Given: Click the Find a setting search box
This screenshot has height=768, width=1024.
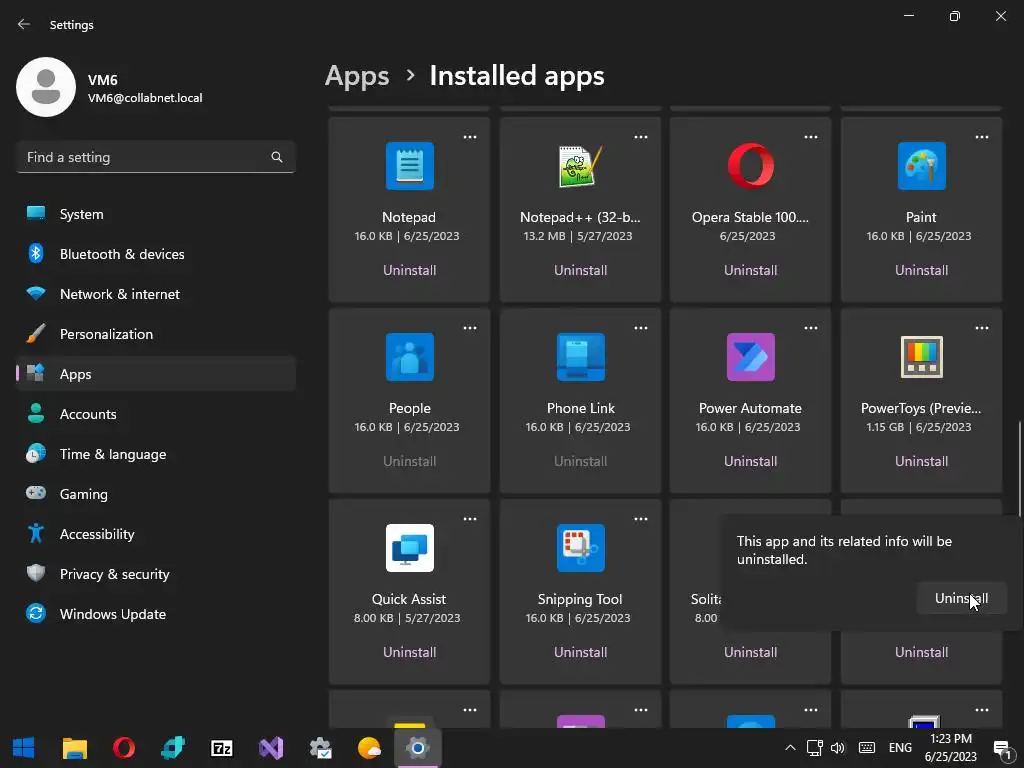Looking at the screenshot, I should tap(155, 157).
